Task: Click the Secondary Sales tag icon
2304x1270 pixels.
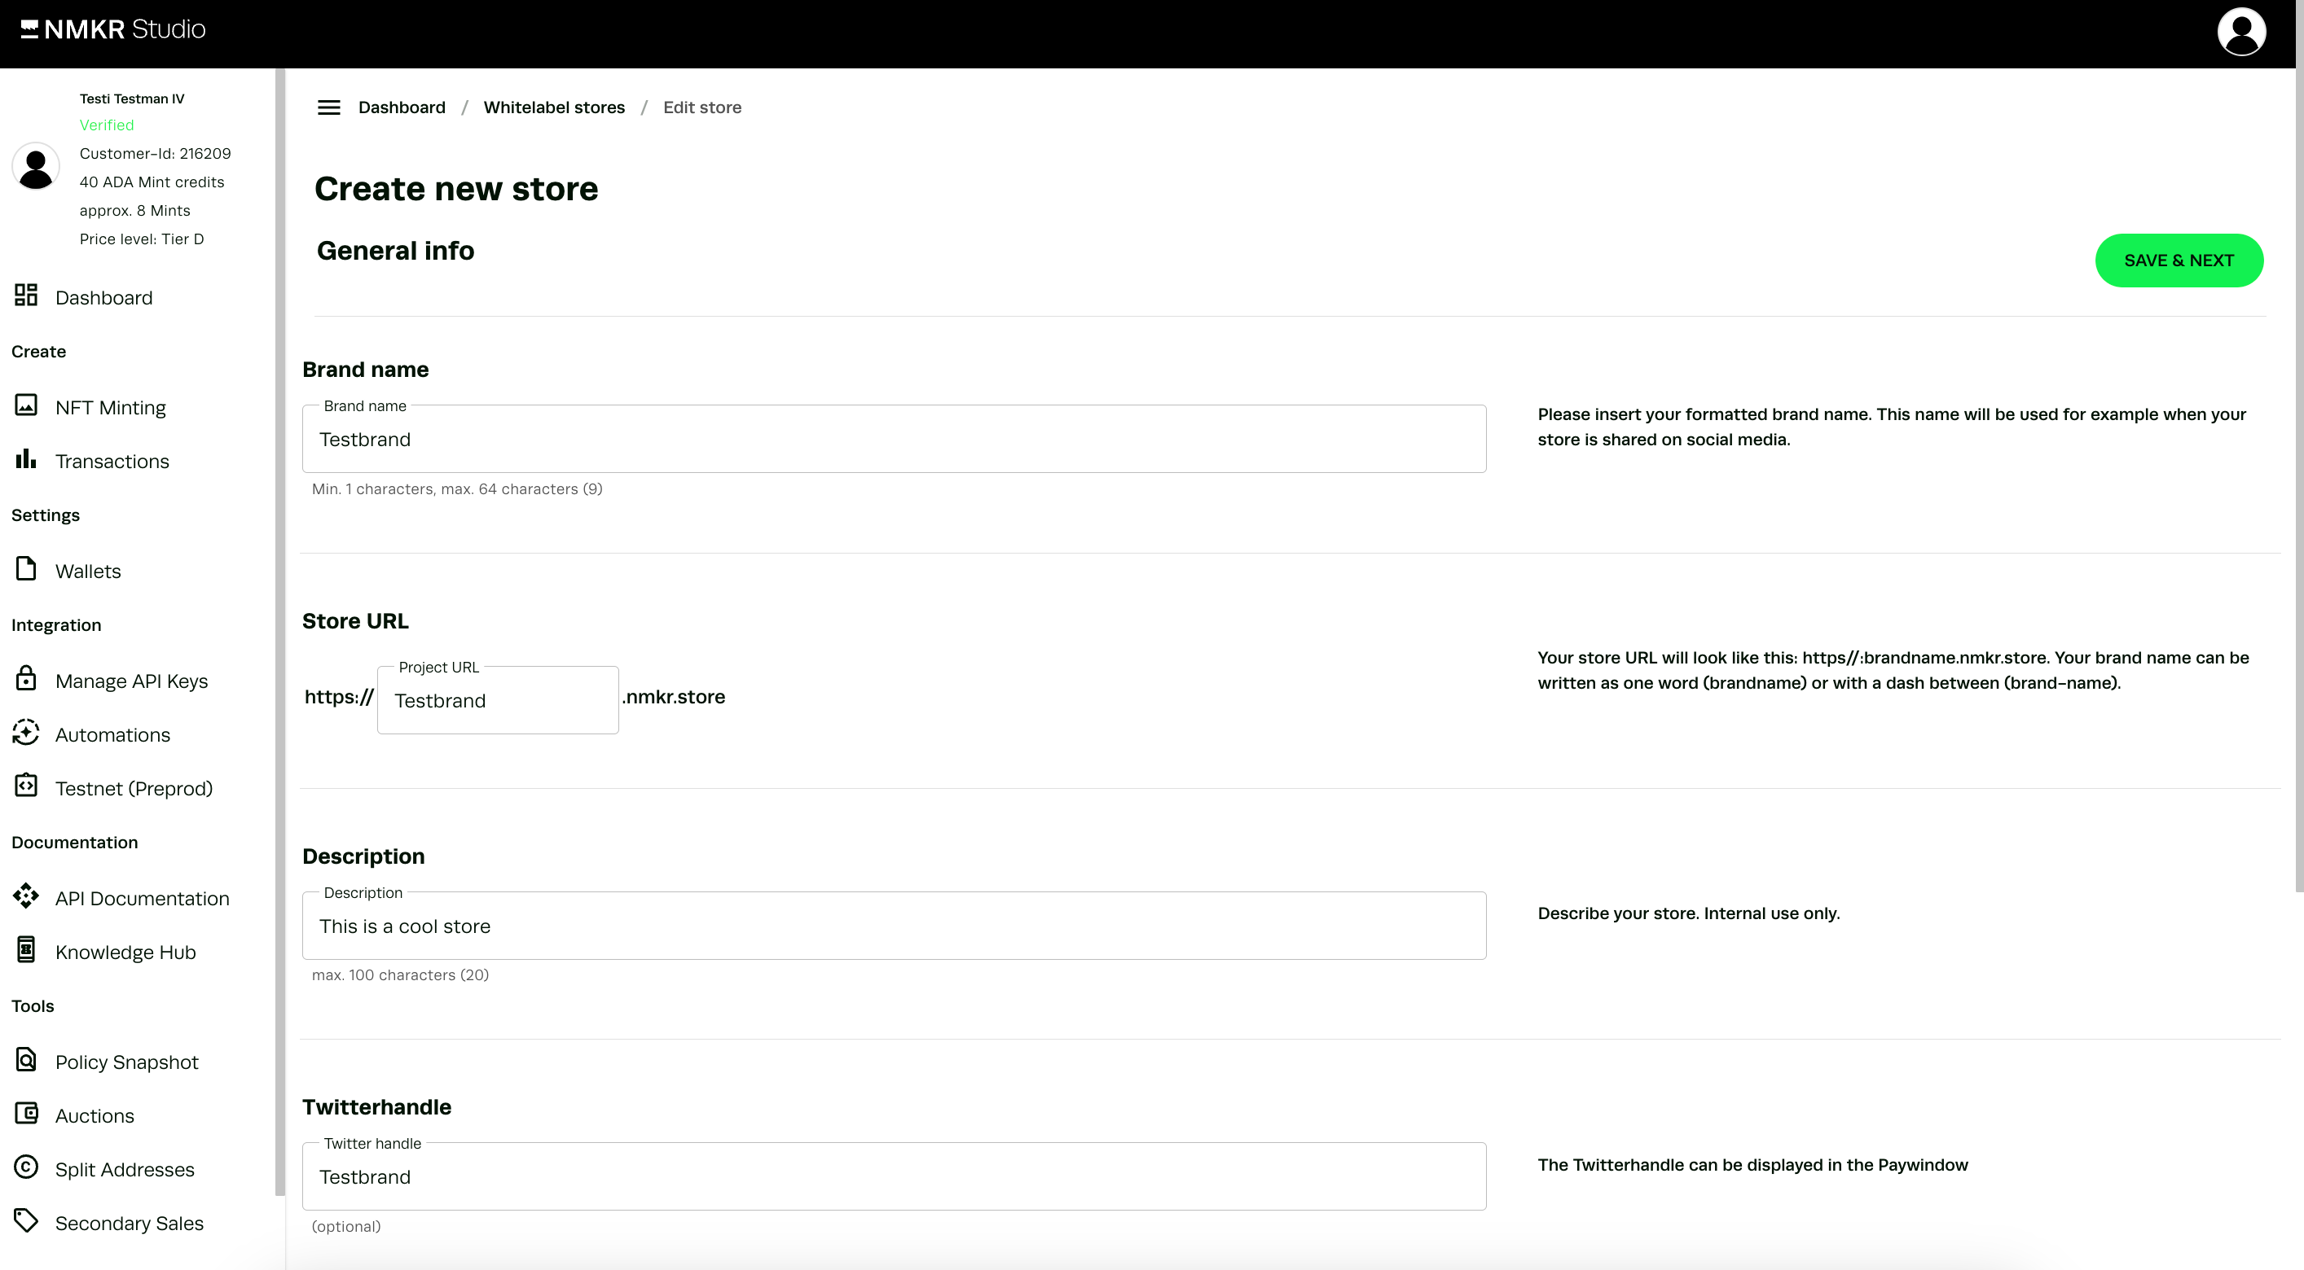Action: click(26, 1221)
